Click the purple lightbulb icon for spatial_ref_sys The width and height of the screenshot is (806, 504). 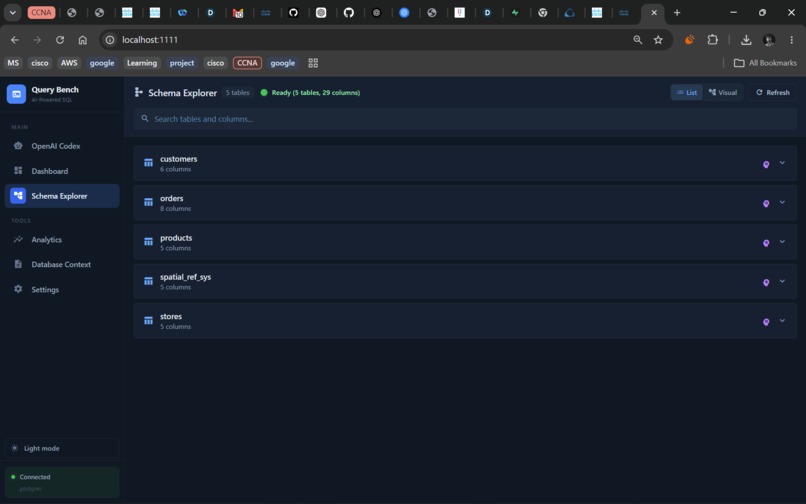(x=766, y=282)
